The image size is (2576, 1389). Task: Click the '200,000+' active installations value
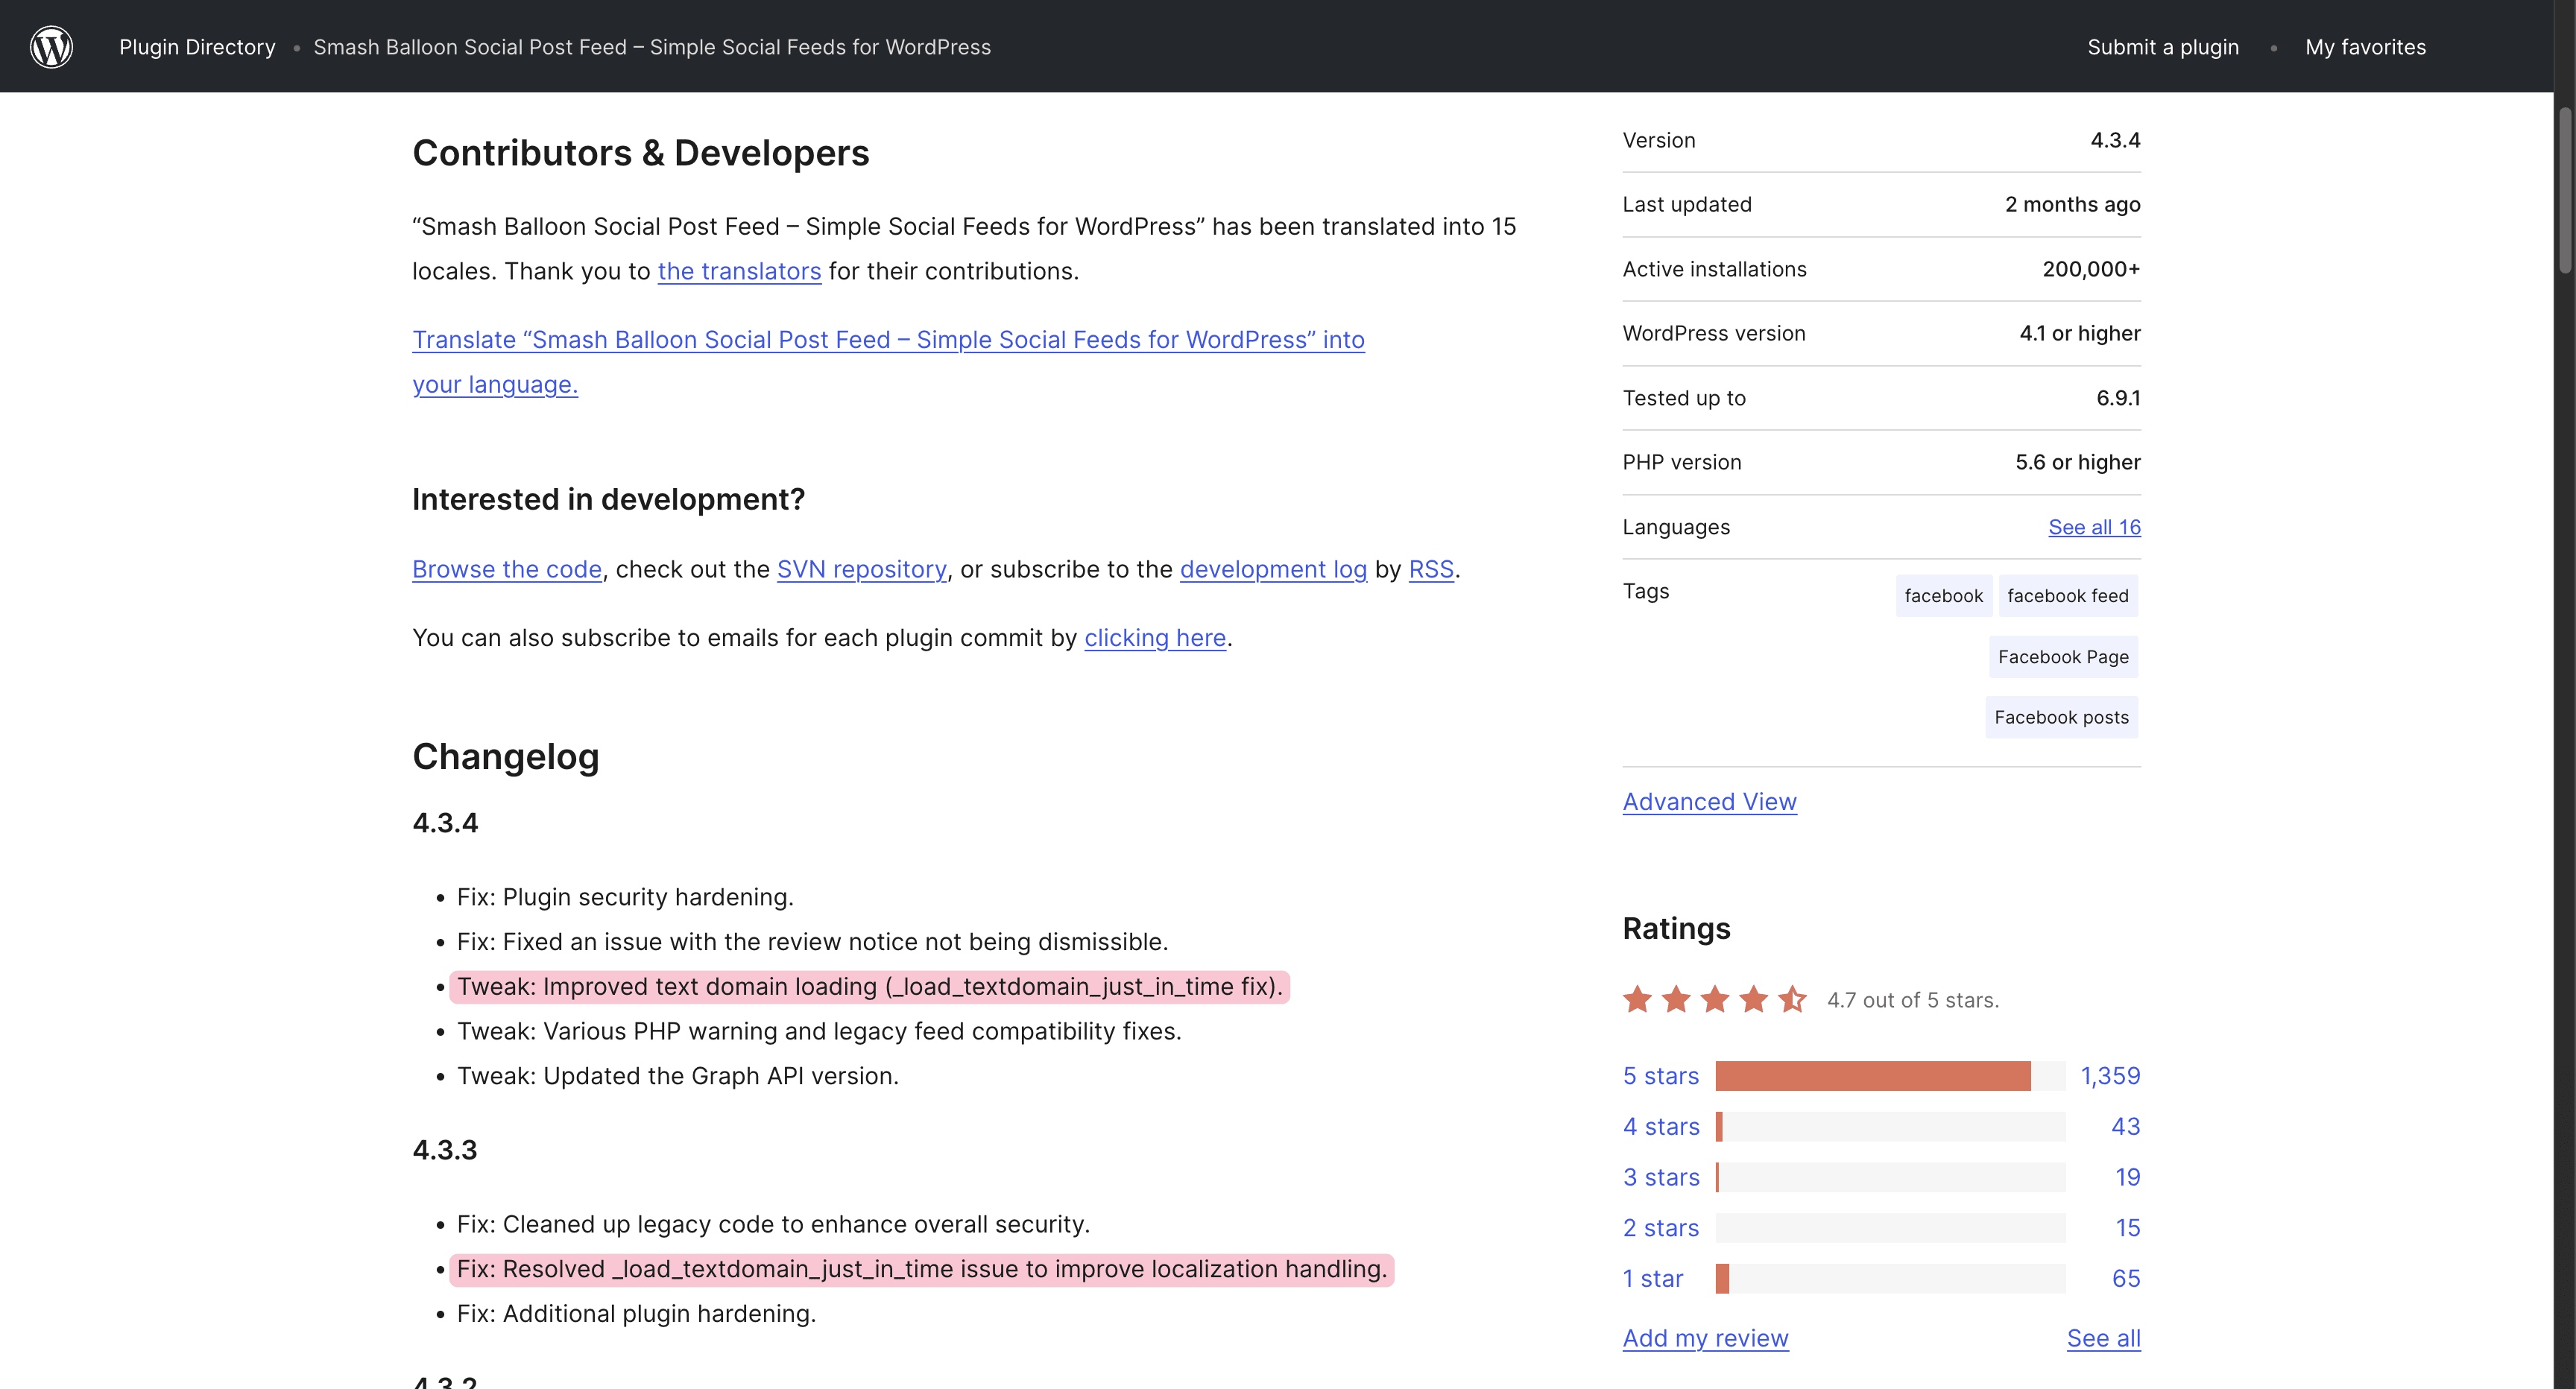coord(2091,269)
